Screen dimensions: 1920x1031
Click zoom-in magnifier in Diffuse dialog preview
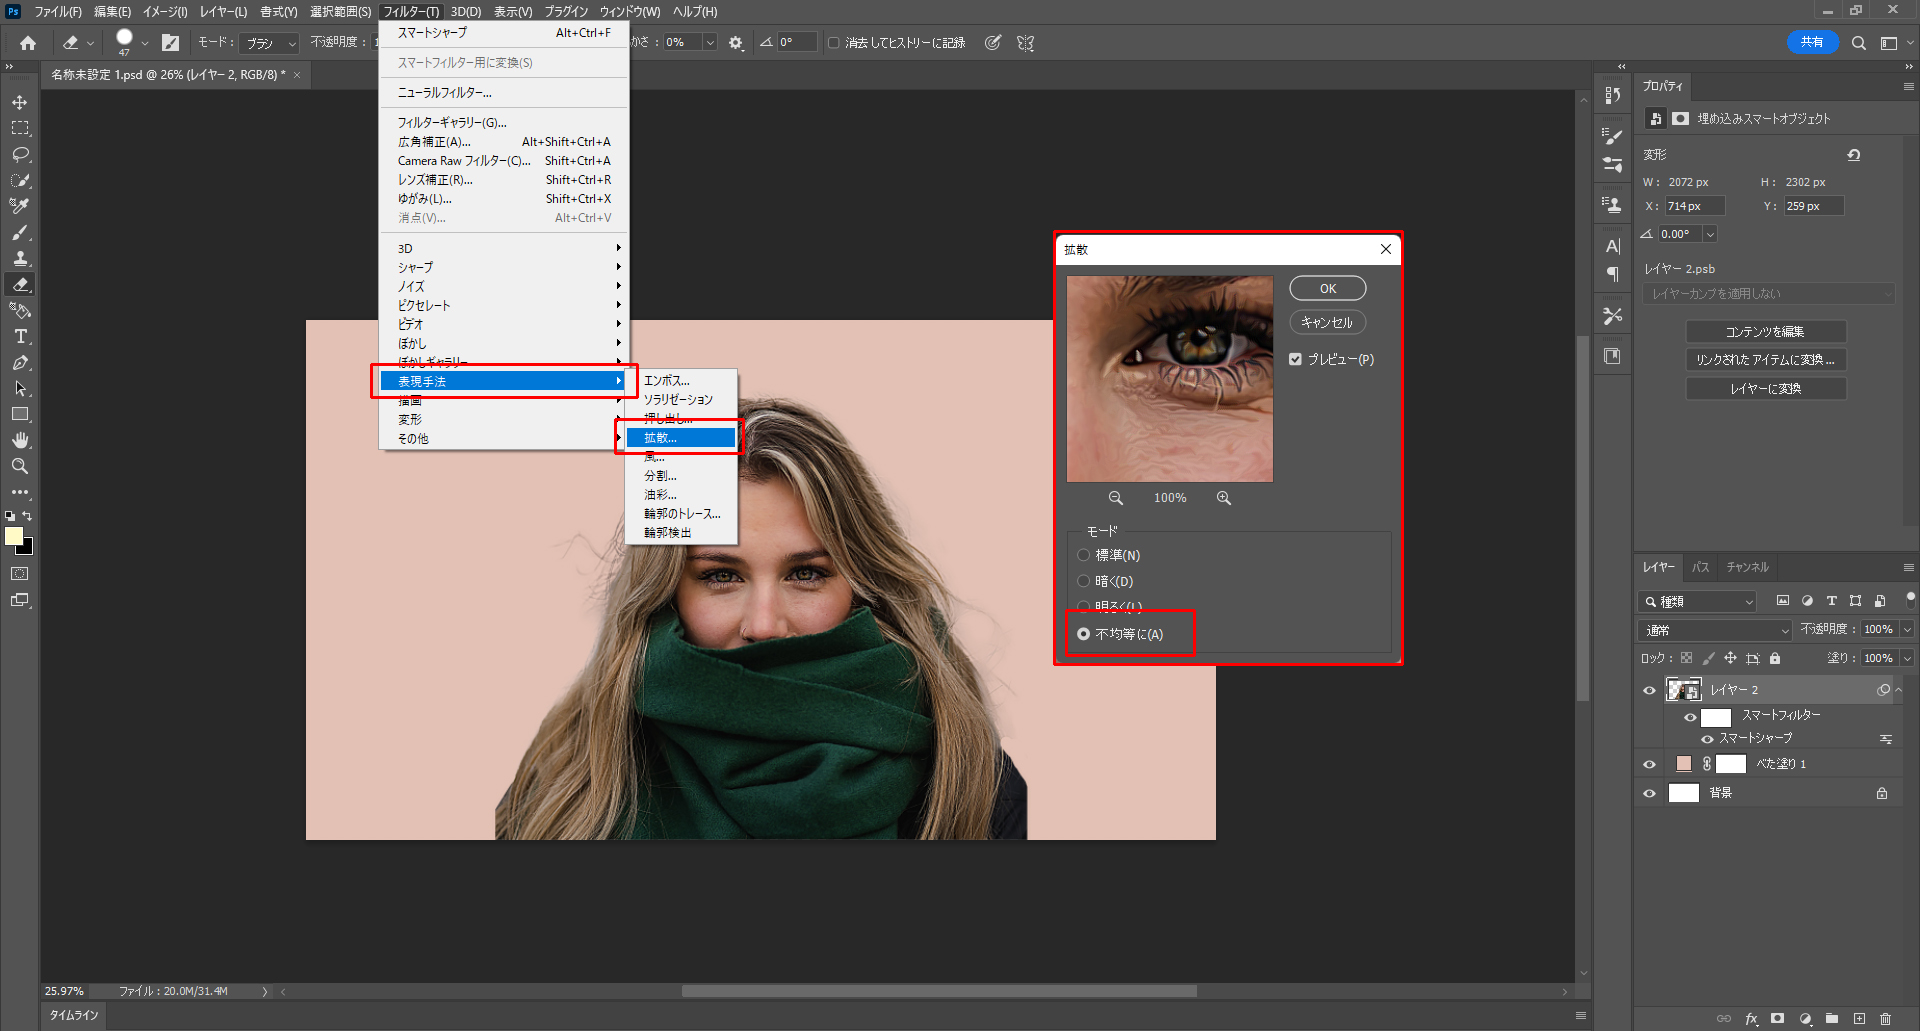(x=1223, y=498)
